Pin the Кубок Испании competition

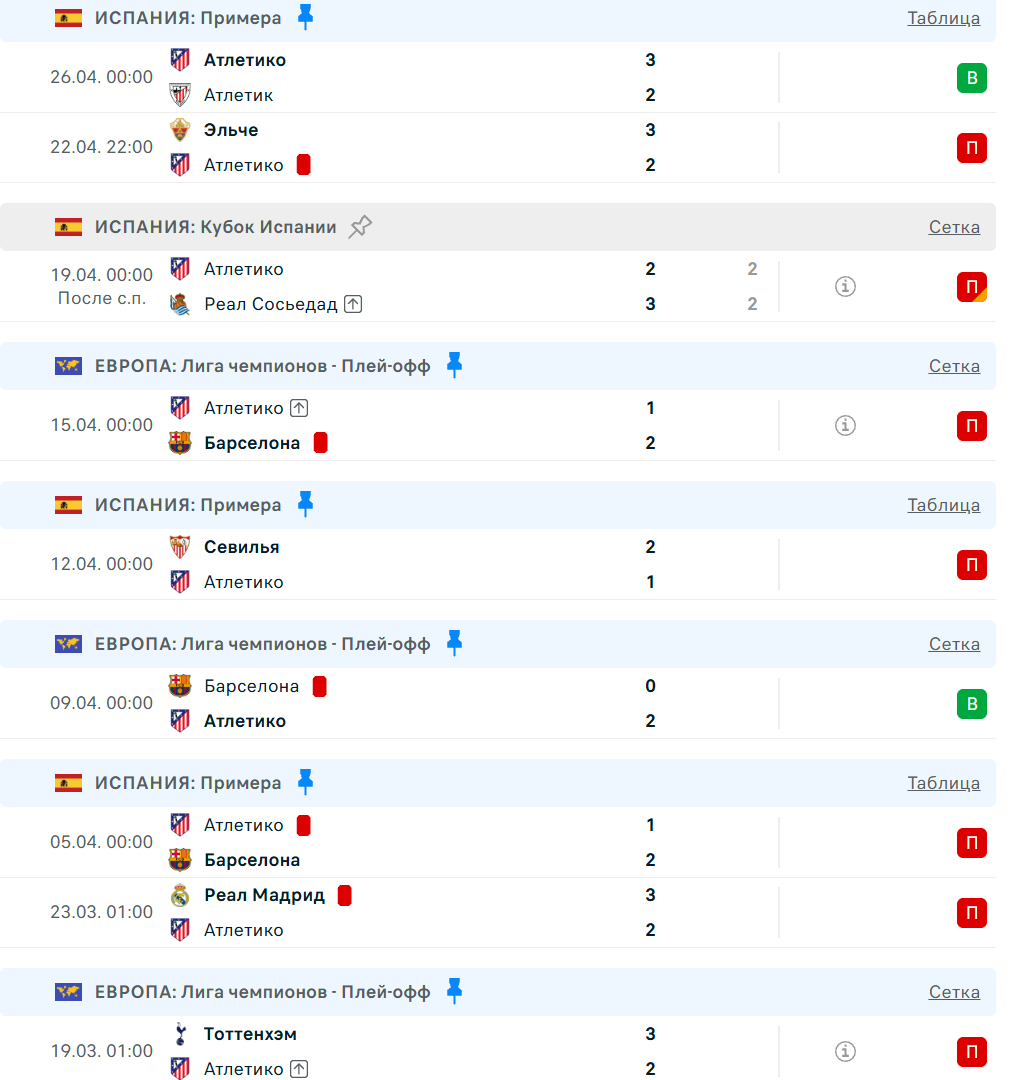click(x=360, y=227)
